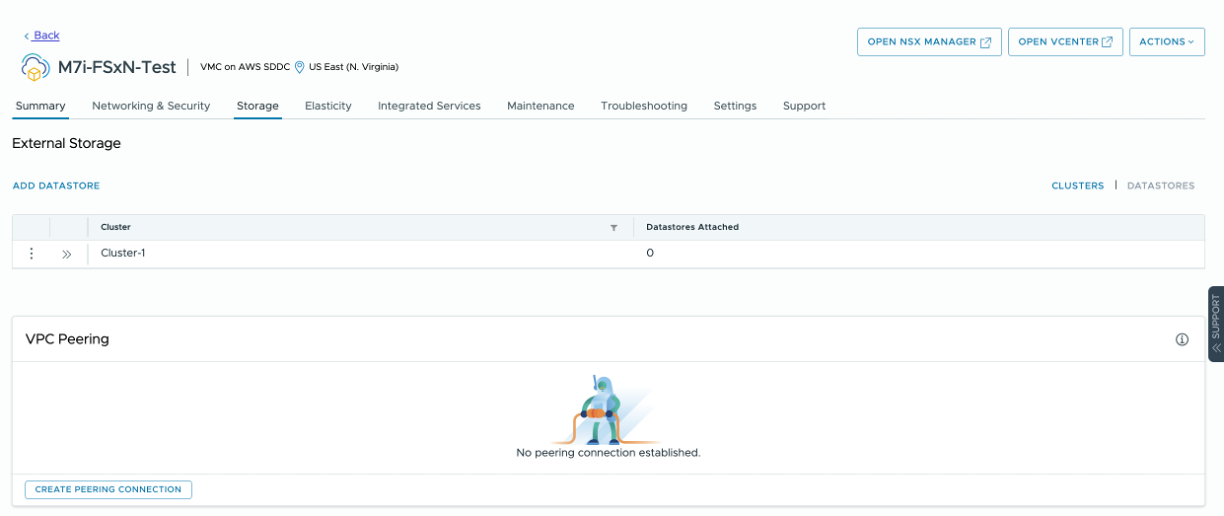Click the No peering connection established message
Image resolution: width=1224 pixels, height=516 pixels.
[x=608, y=453]
